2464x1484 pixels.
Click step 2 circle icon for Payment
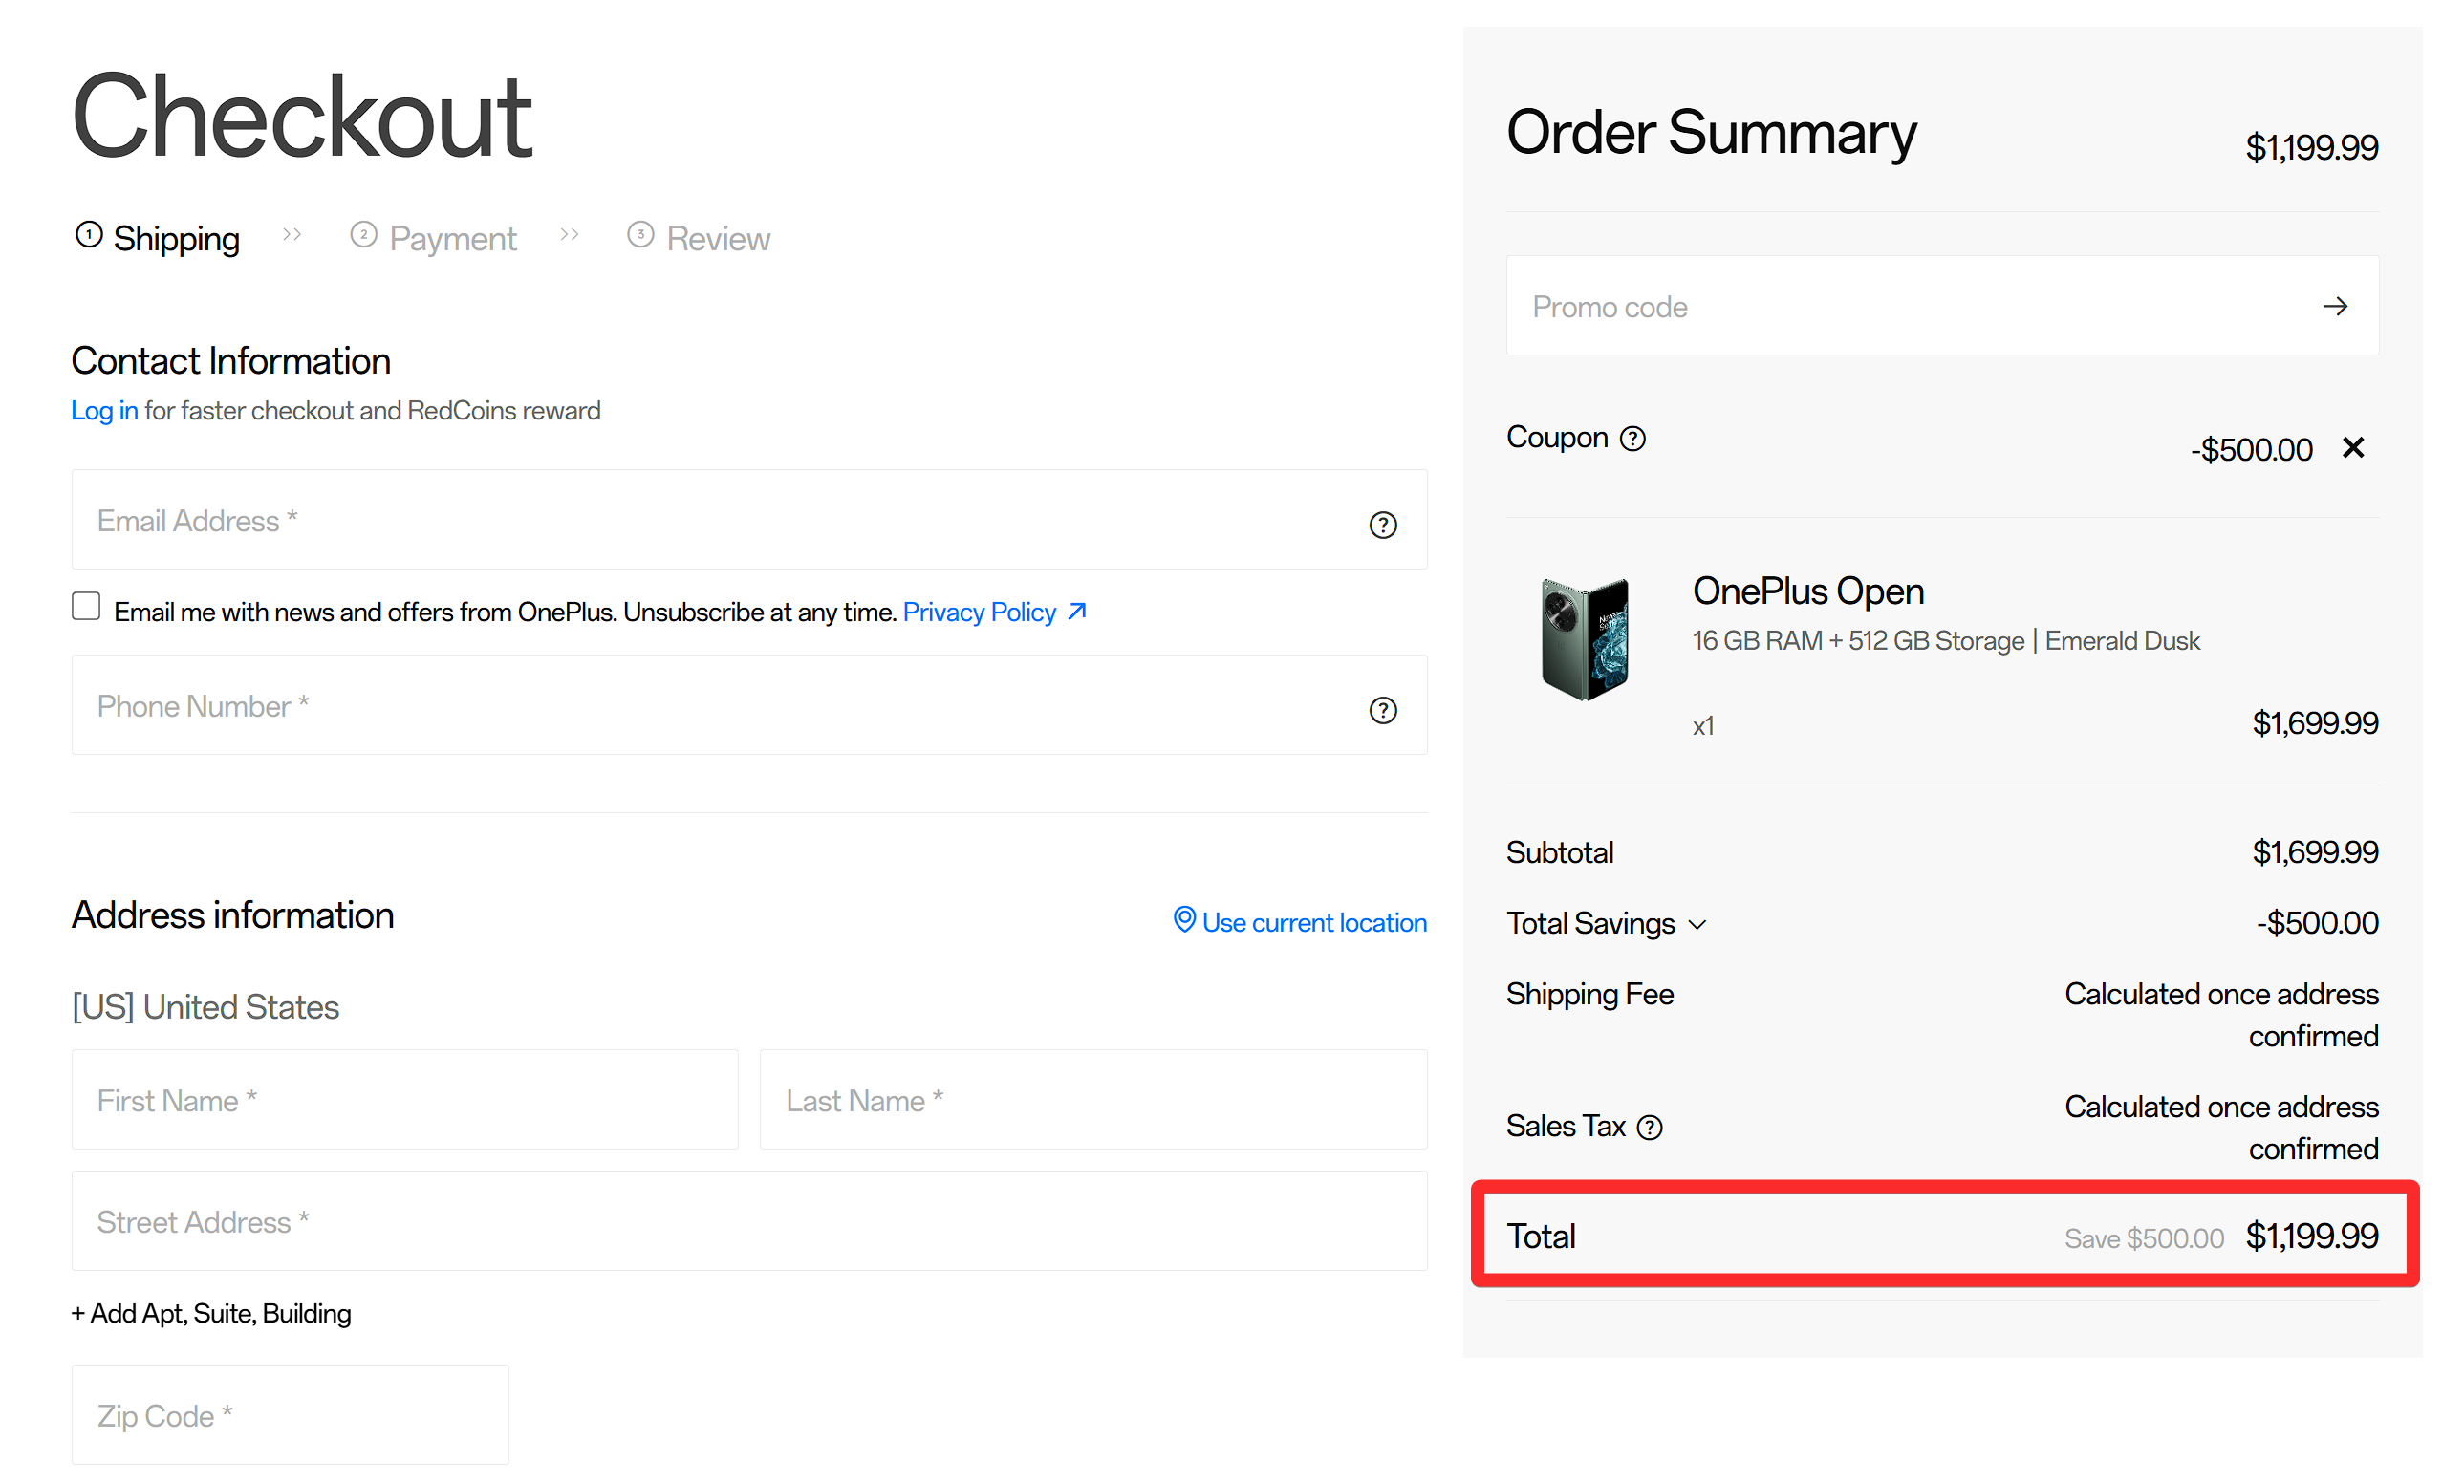coord(363,235)
